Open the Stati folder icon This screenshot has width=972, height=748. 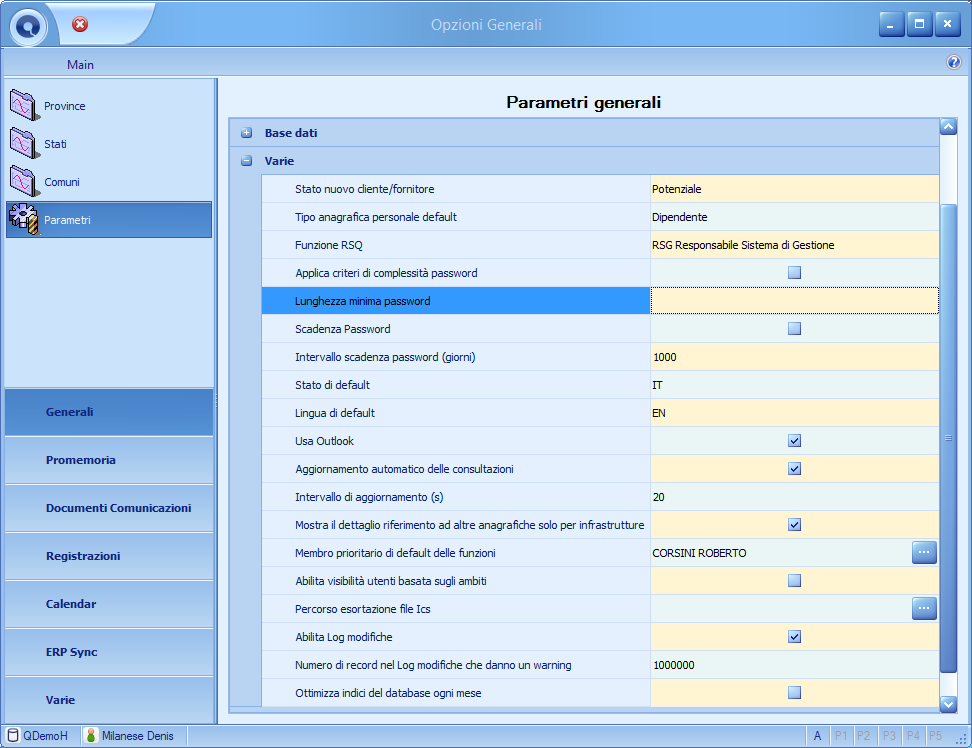point(25,143)
